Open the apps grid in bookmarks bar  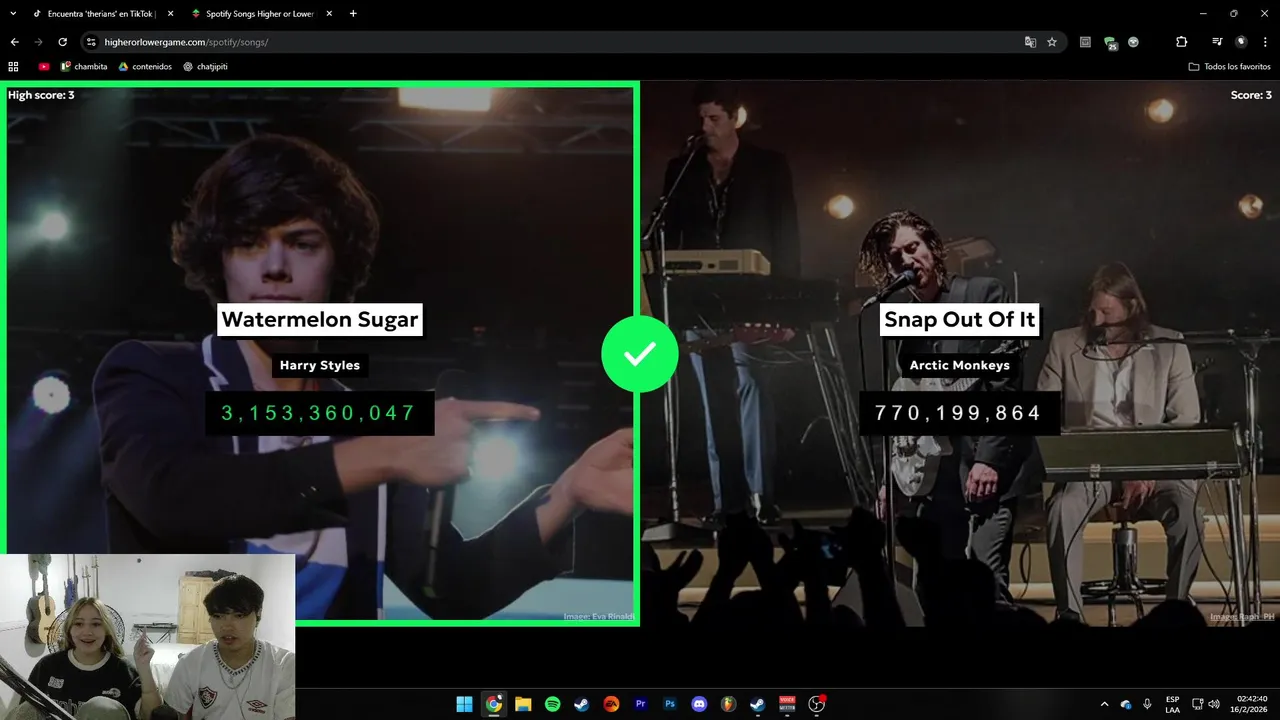[x=13, y=67]
